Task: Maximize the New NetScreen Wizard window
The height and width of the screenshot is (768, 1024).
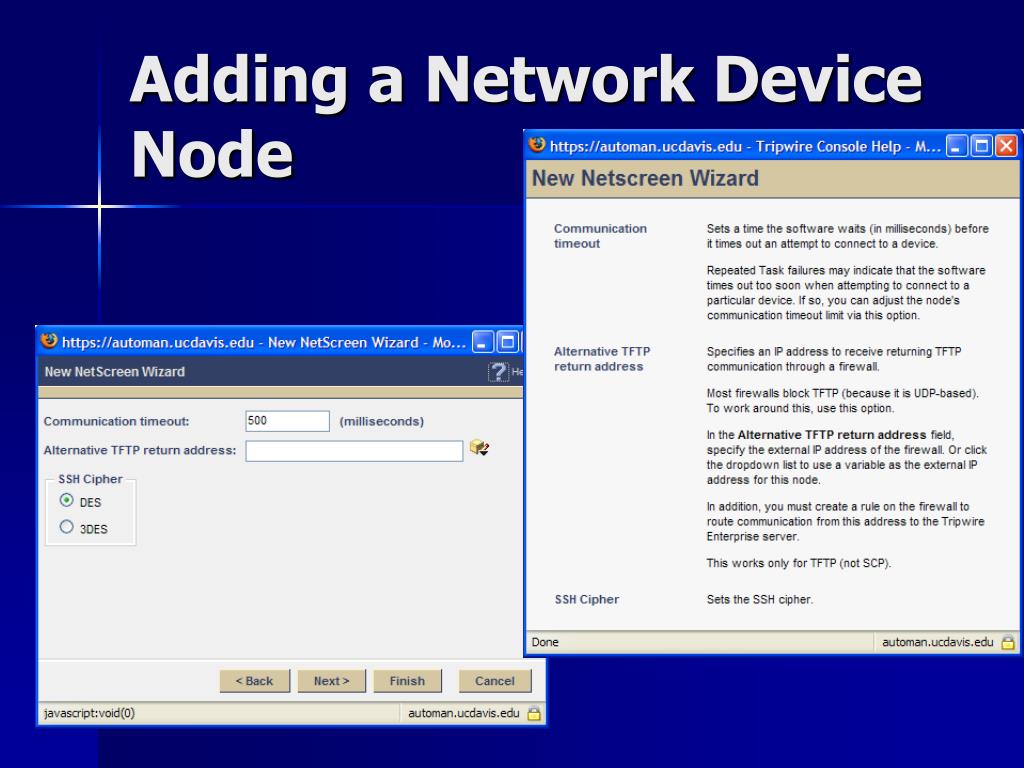Action: pos(507,342)
